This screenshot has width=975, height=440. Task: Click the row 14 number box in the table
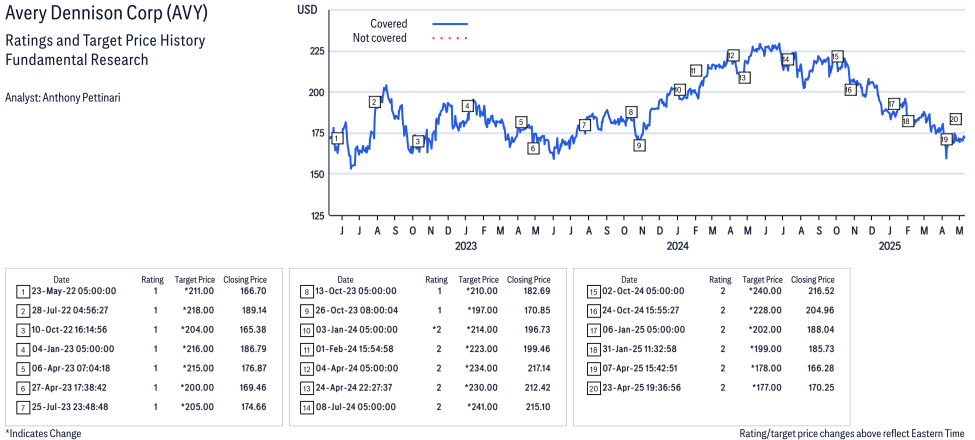[x=306, y=407]
